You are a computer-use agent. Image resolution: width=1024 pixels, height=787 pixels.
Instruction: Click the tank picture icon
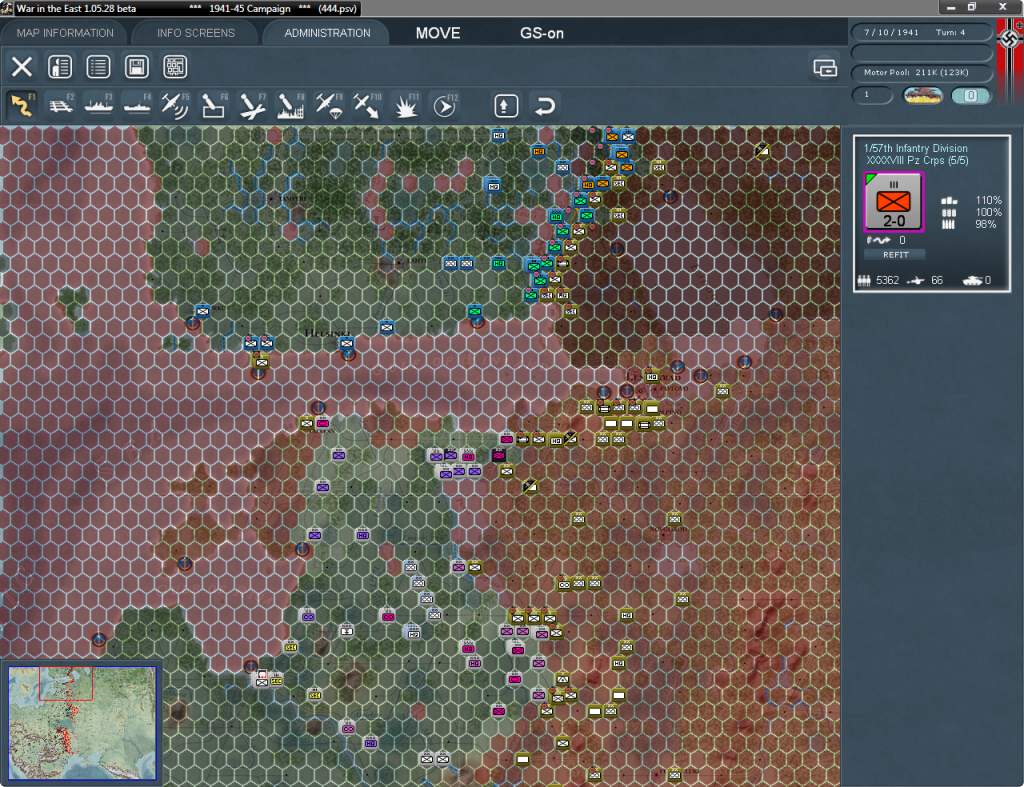click(923, 95)
